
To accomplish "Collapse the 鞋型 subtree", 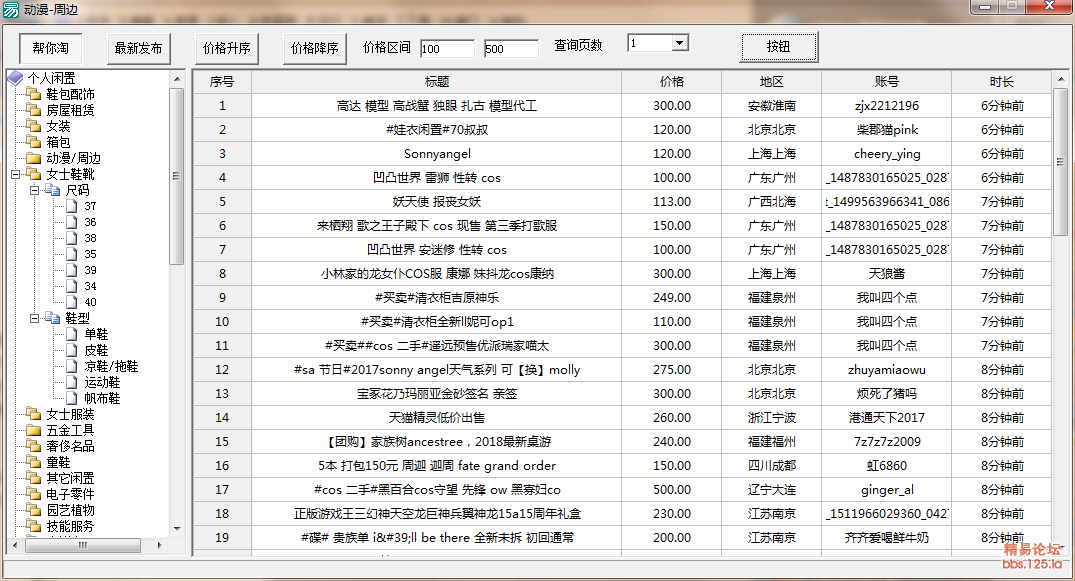I will click(34, 318).
